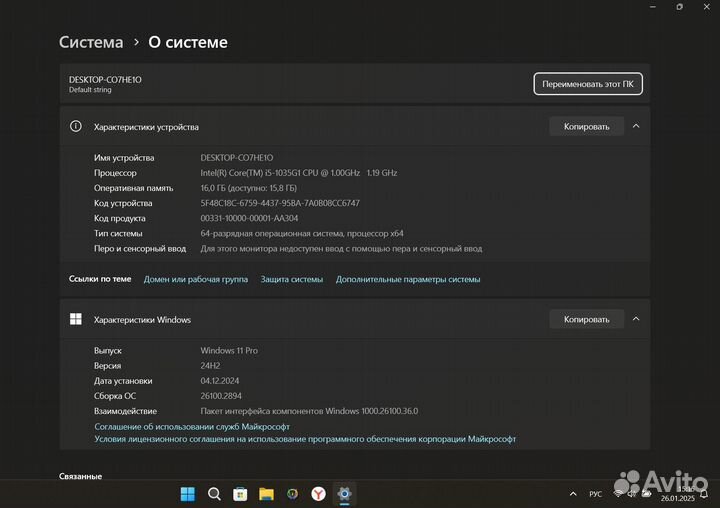Click the Windows Start button in taskbar
Viewport: 720px width, 508px height.
tap(187, 494)
